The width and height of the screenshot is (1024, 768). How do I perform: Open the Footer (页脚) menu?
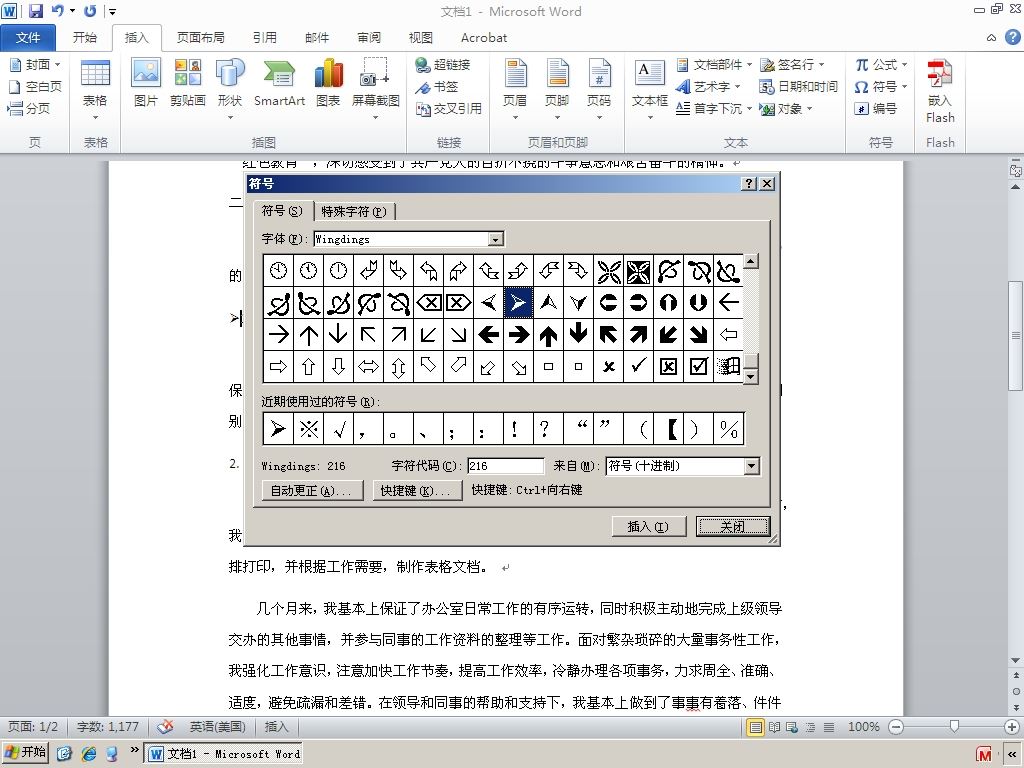pos(557,89)
